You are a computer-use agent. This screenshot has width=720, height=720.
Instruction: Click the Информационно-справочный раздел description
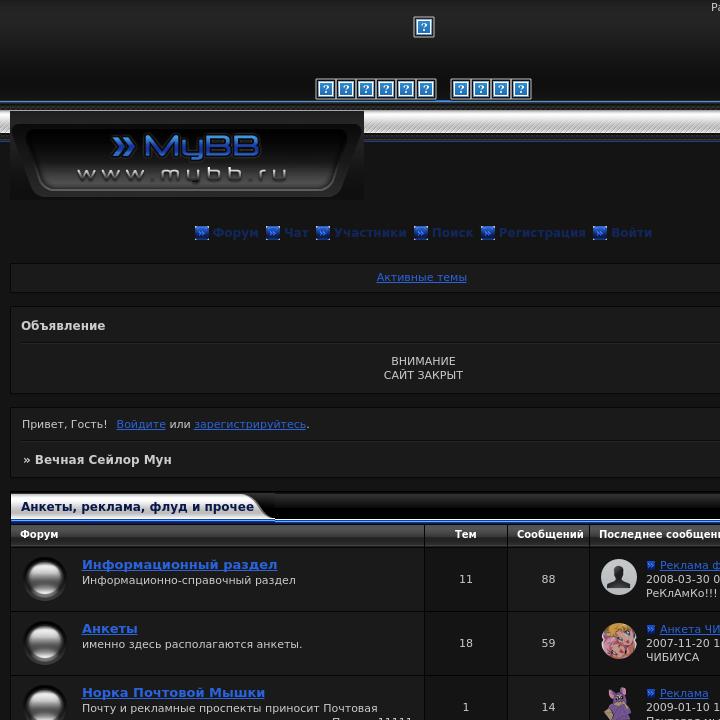[189, 580]
